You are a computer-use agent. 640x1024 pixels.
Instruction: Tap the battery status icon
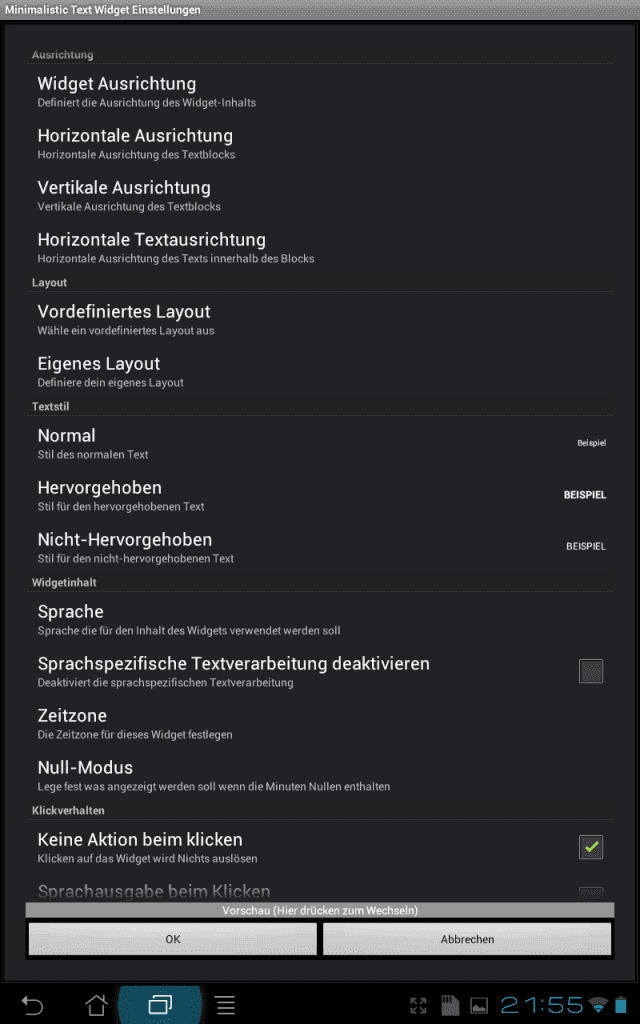click(620, 1005)
